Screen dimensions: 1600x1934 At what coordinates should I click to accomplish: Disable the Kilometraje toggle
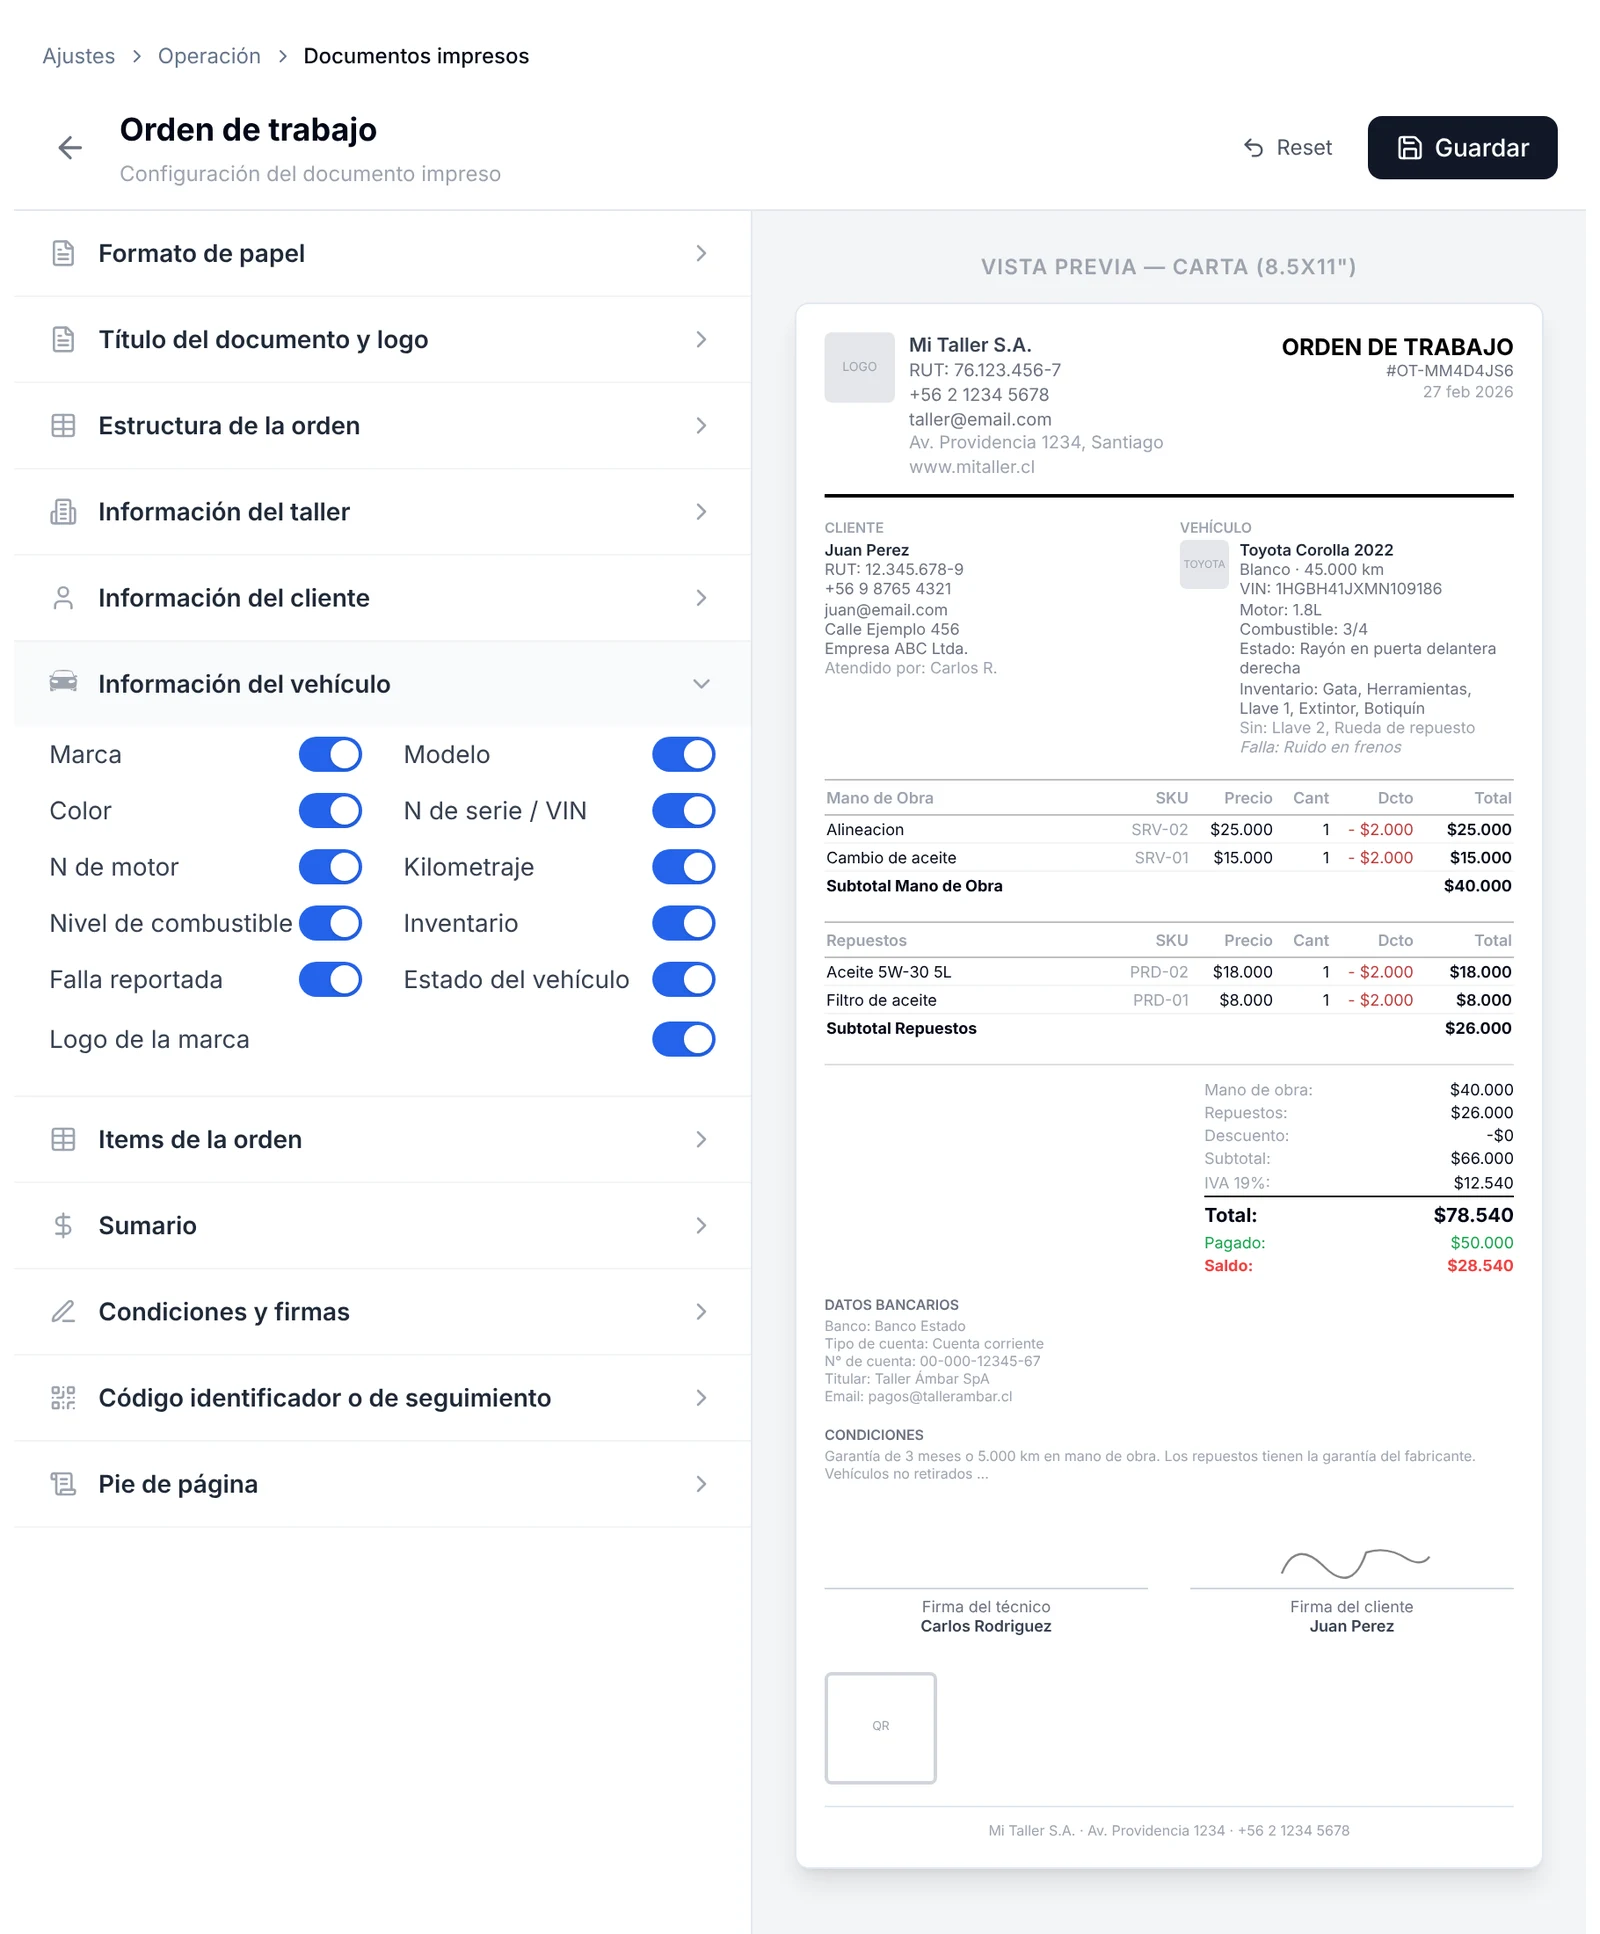[x=684, y=866]
